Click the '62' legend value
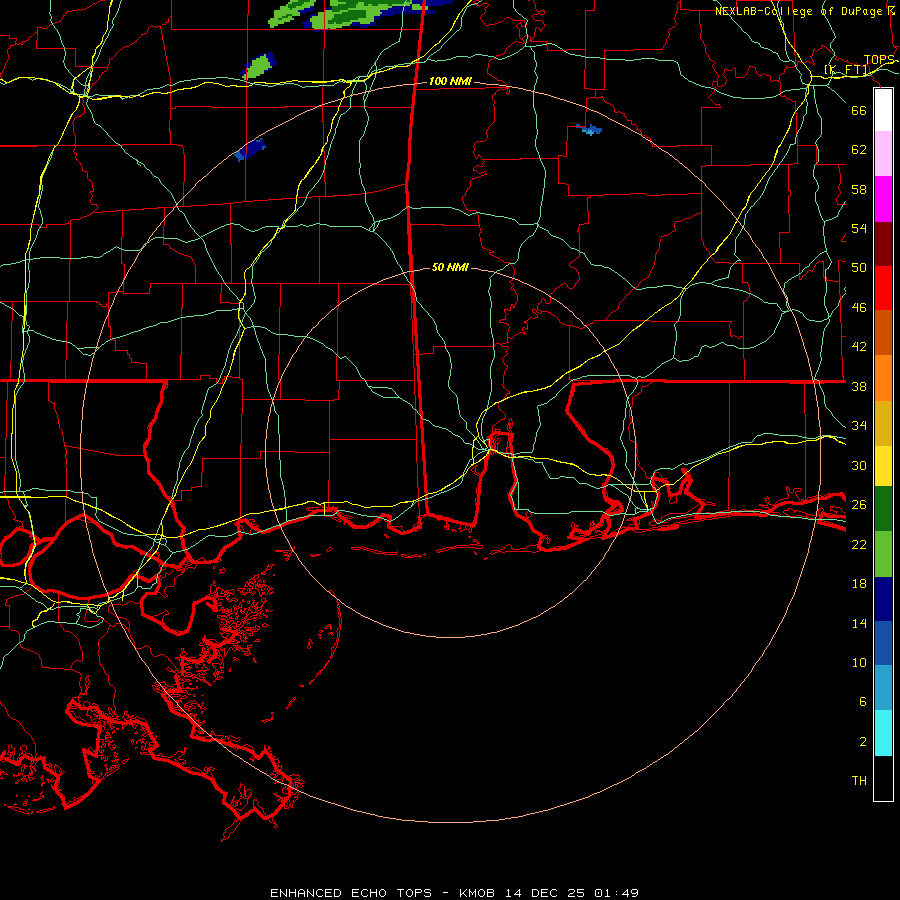Image resolution: width=900 pixels, height=900 pixels. click(859, 149)
